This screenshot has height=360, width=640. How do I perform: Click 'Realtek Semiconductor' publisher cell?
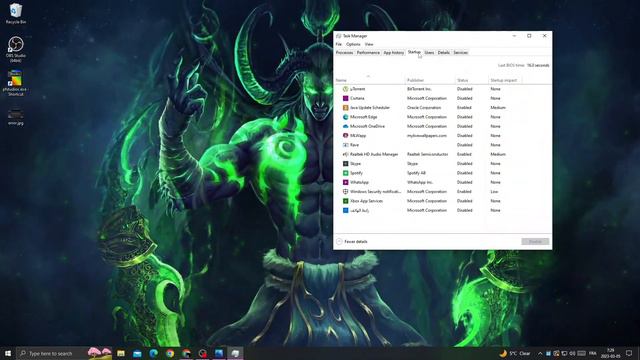pyautogui.click(x=427, y=154)
